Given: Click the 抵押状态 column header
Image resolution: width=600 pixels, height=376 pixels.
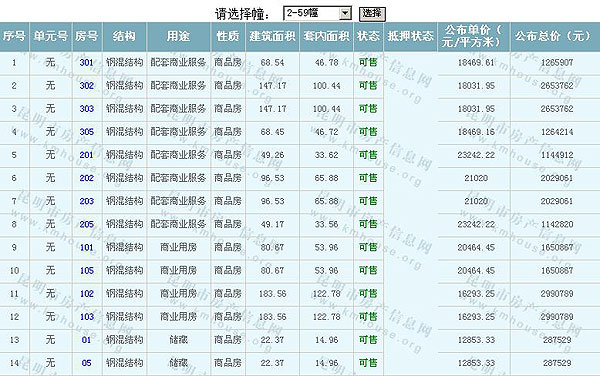Looking at the screenshot, I should click(410, 36).
